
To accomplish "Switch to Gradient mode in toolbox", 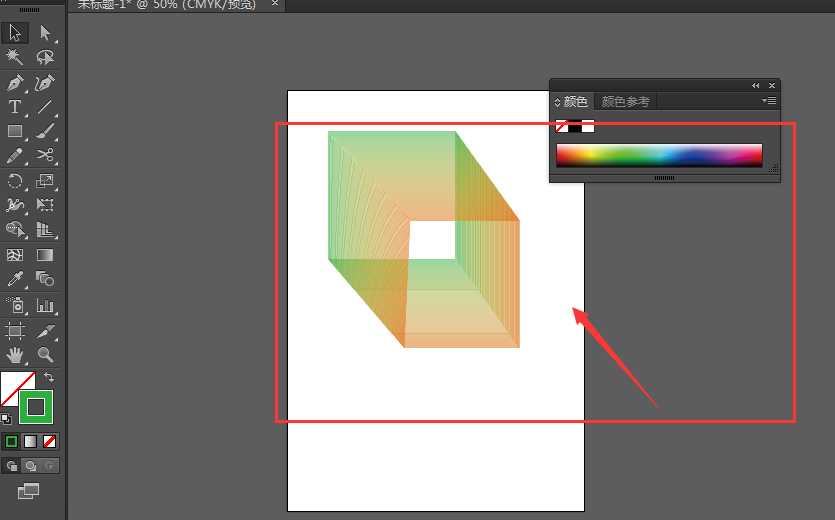I will 30,441.
